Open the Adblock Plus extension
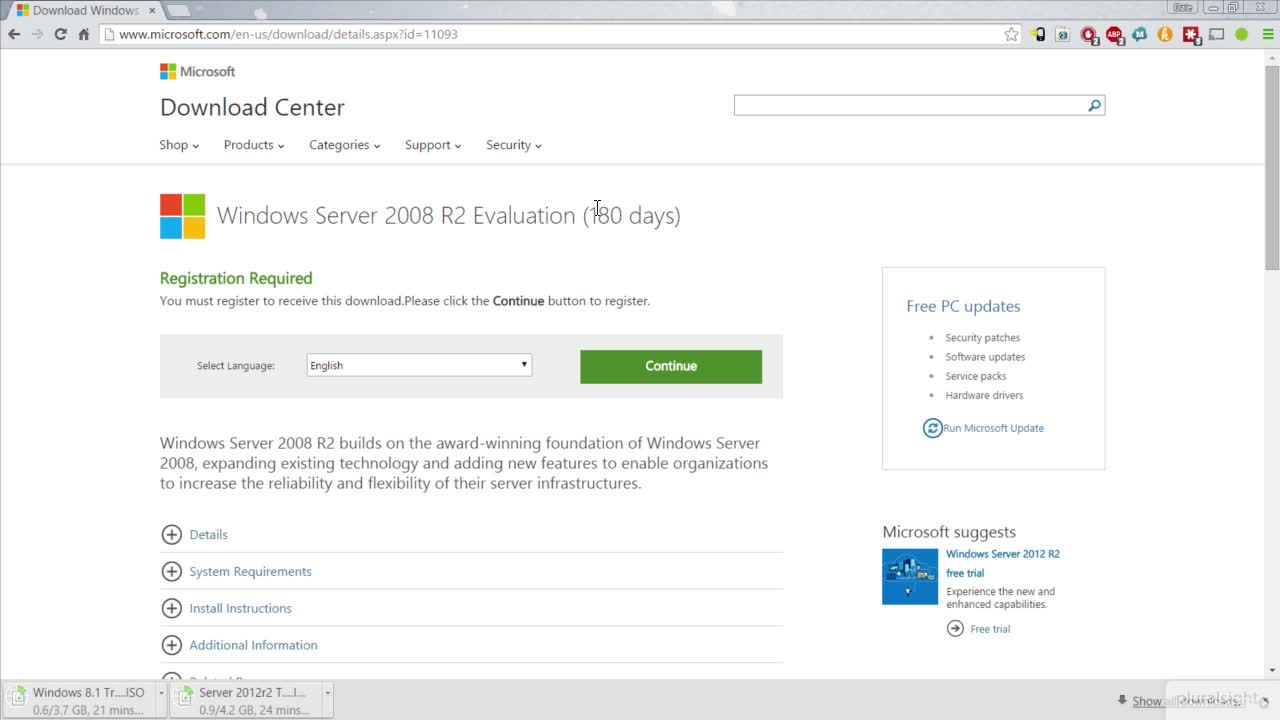This screenshot has height=720, width=1280. tap(1114, 35)
